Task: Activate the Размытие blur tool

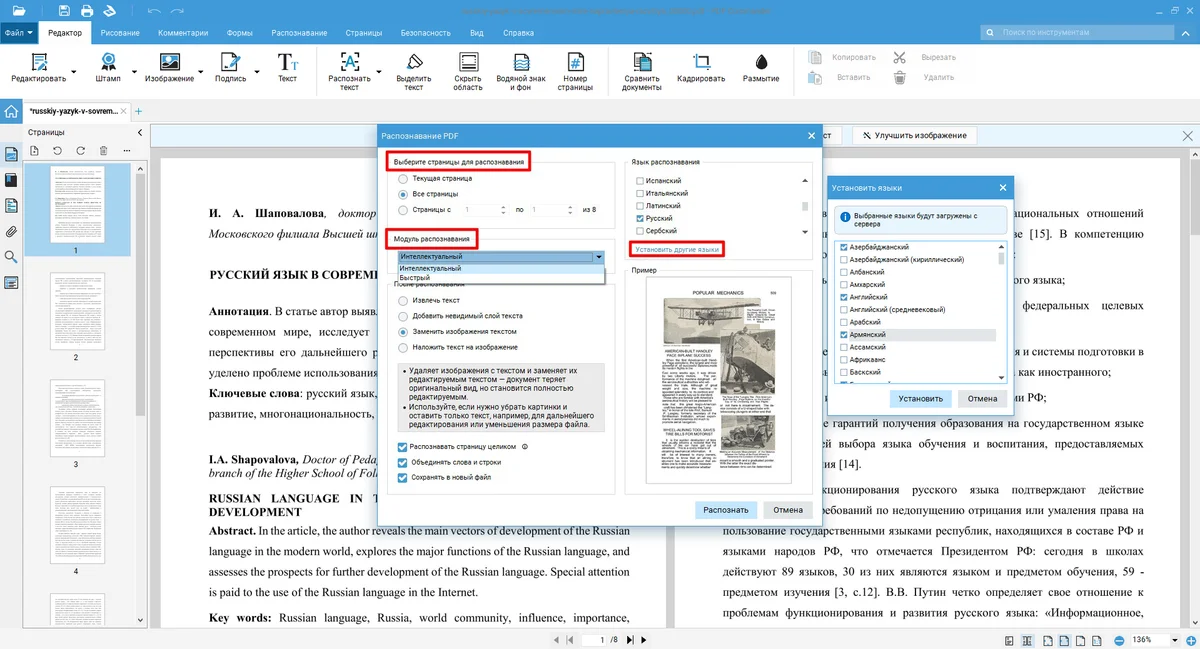Action: [x=761, y=62]
